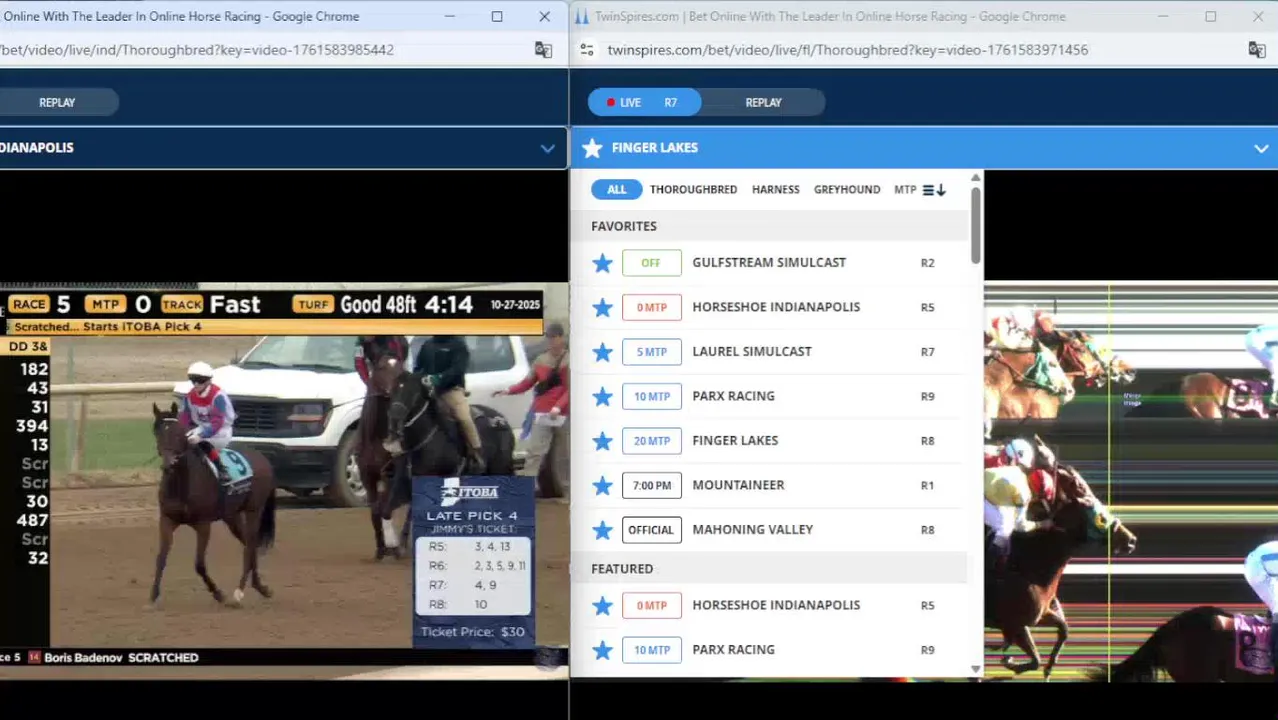
Task: Sort tracks by MTP sort icon
Action: coord(934,190)
